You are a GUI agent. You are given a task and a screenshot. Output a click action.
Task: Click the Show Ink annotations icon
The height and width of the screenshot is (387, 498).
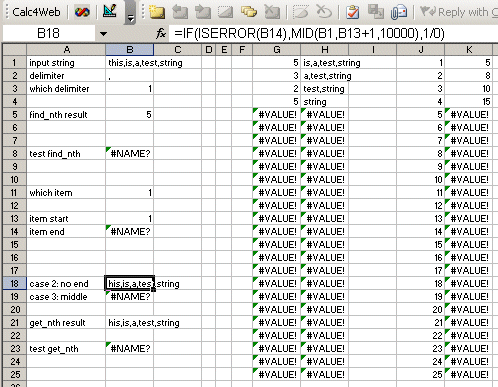point(301,12)
